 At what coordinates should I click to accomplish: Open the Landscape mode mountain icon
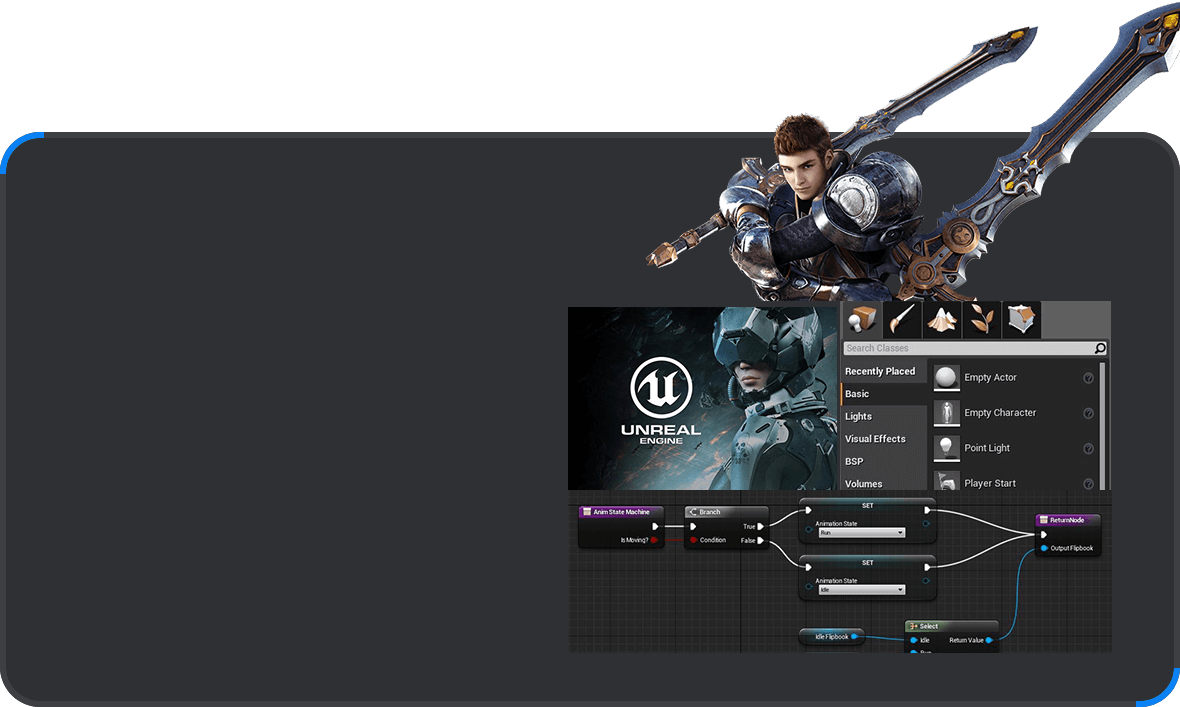(x=941, y=320)
